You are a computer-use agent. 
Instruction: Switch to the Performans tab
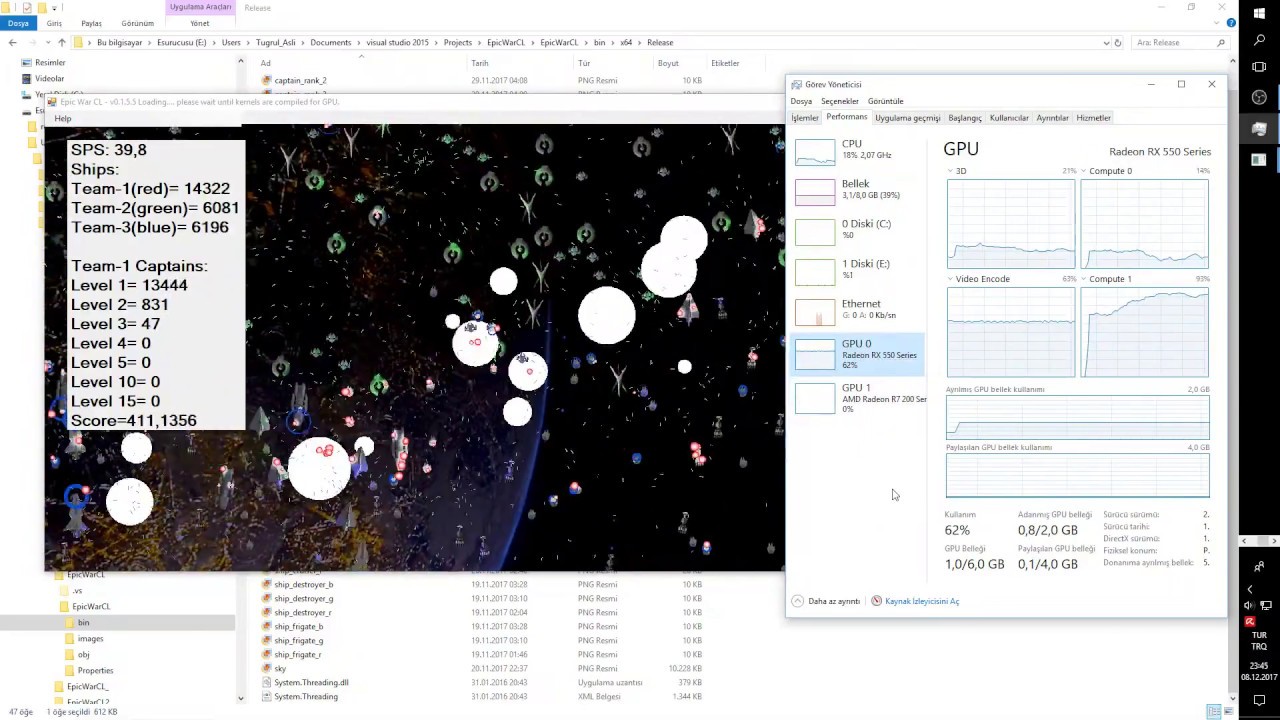[x=847, y=117]
